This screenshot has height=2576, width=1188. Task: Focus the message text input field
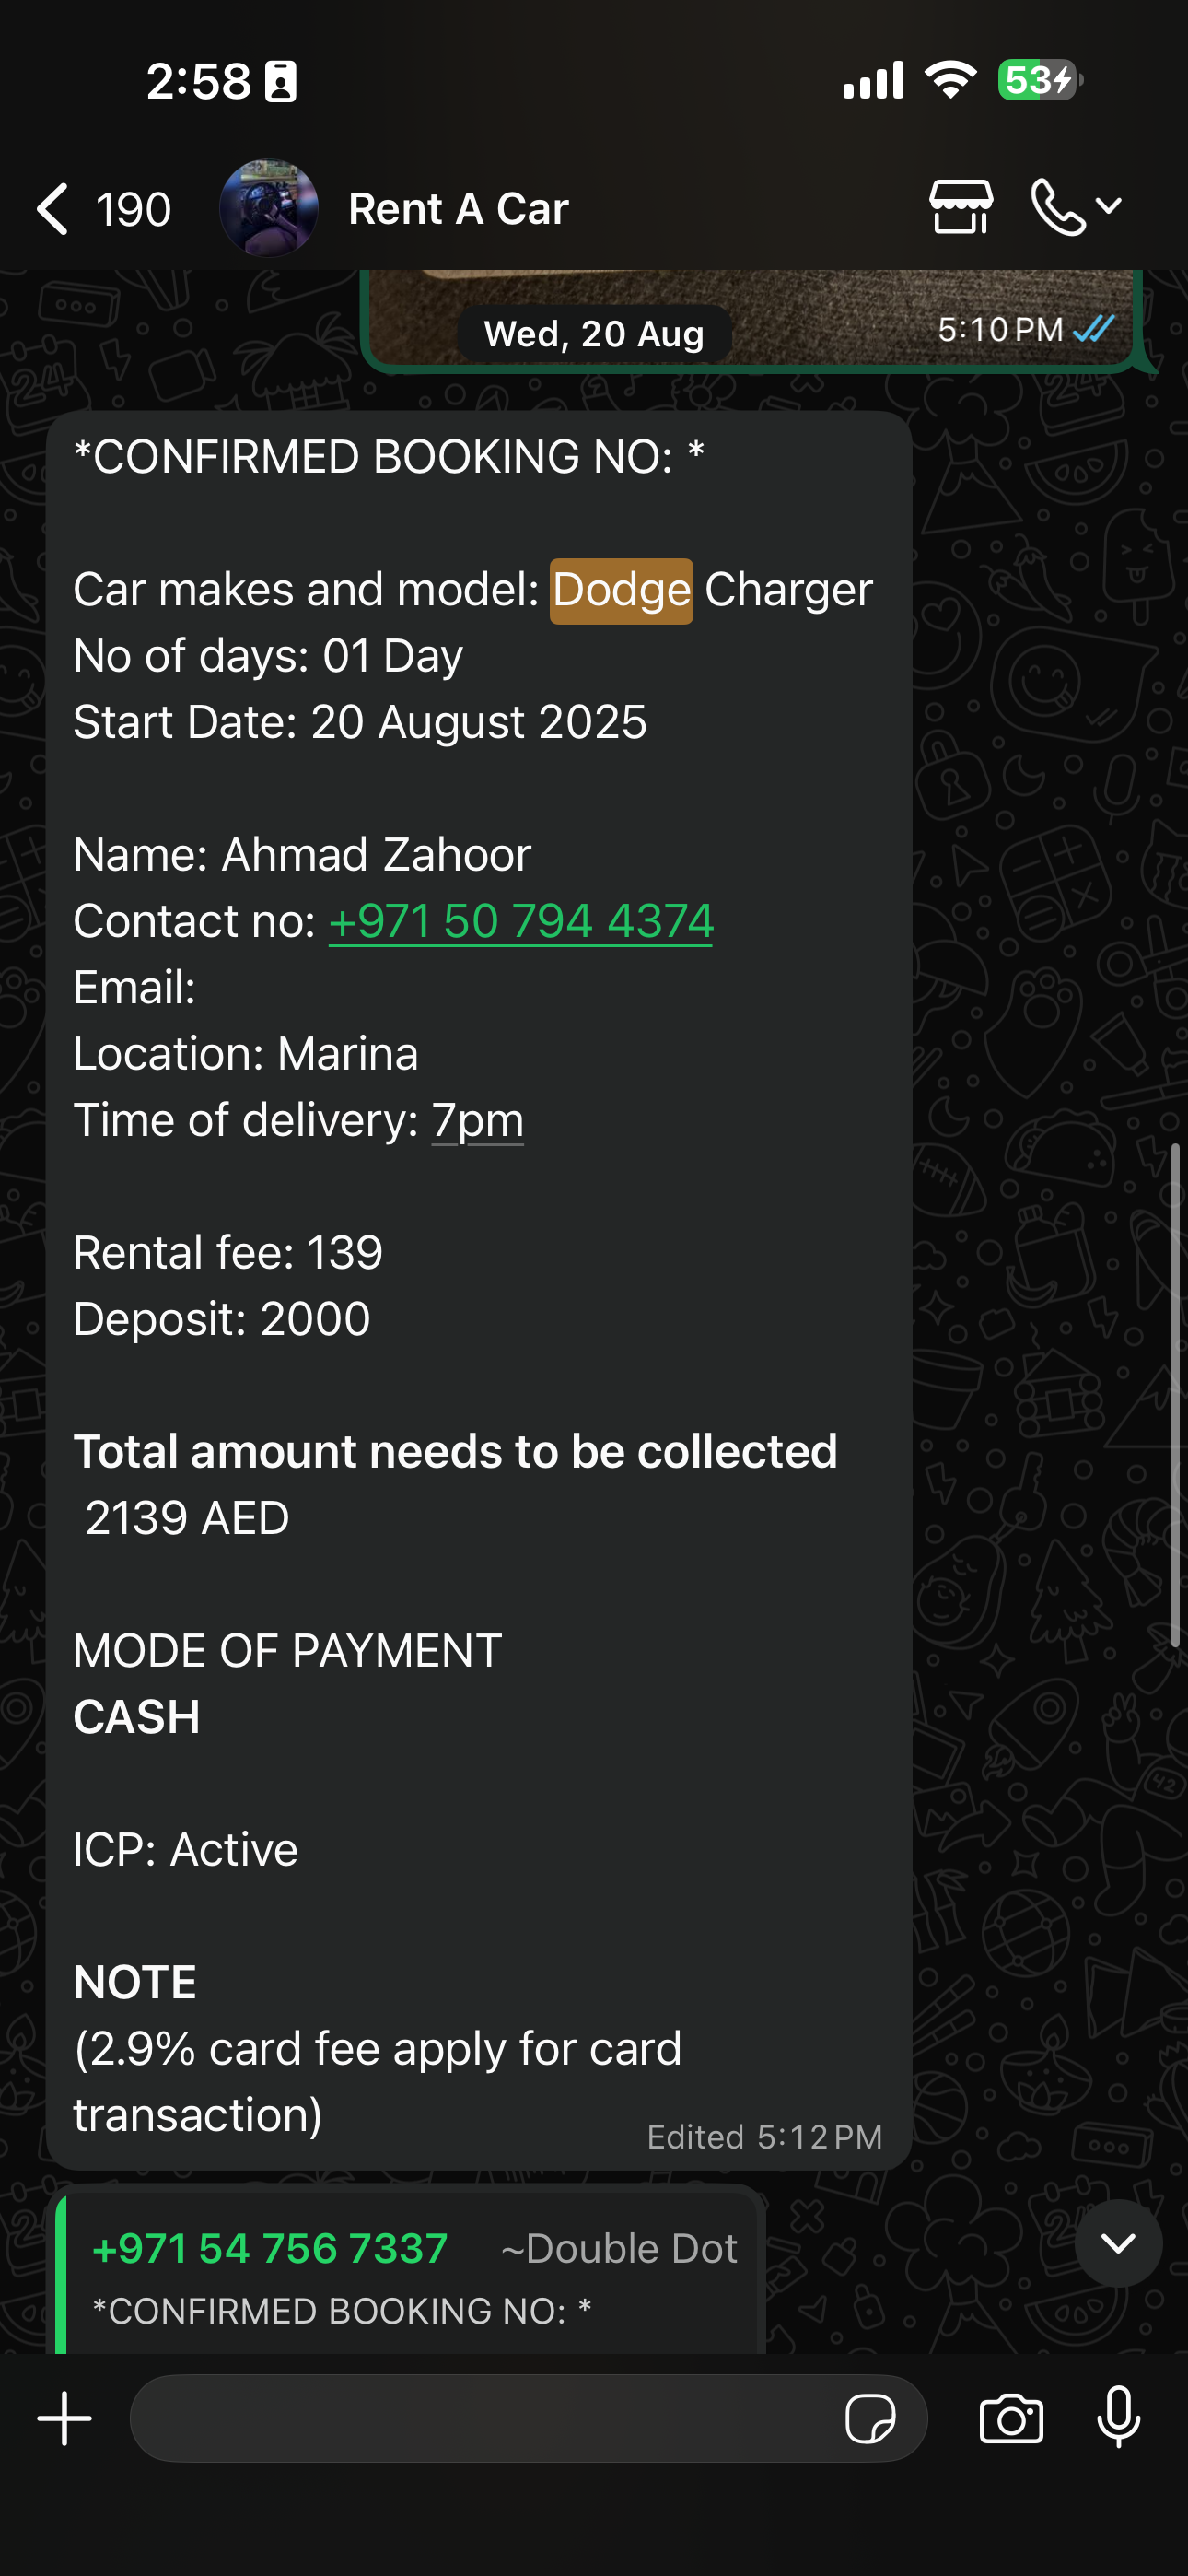pyautogui.click(x=480, y=2419)
